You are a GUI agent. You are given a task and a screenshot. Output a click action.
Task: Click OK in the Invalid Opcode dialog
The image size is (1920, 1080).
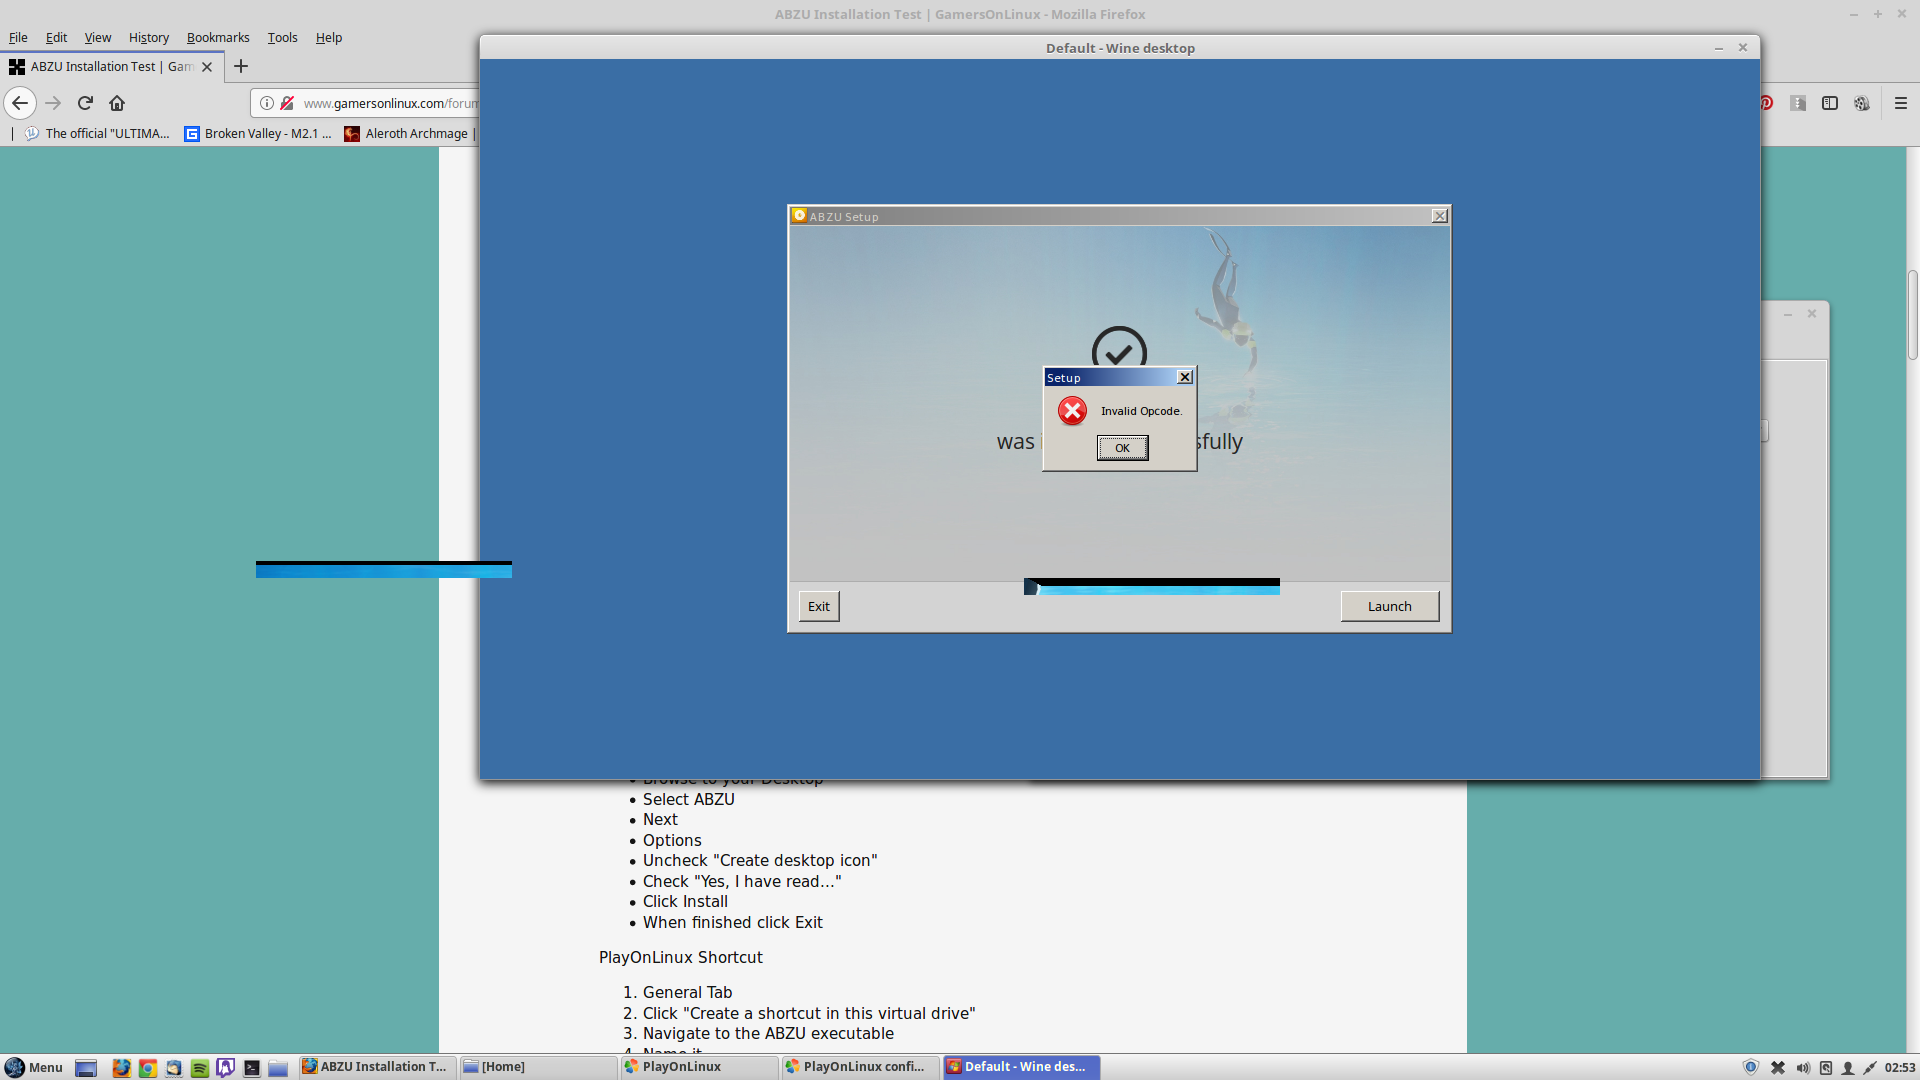1122,448
